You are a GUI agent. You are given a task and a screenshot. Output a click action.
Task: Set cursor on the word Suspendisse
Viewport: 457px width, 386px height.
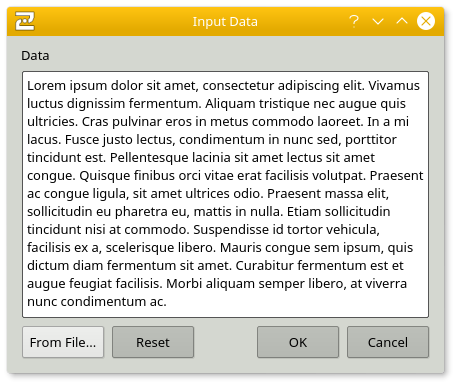click(x=228, y=230)
